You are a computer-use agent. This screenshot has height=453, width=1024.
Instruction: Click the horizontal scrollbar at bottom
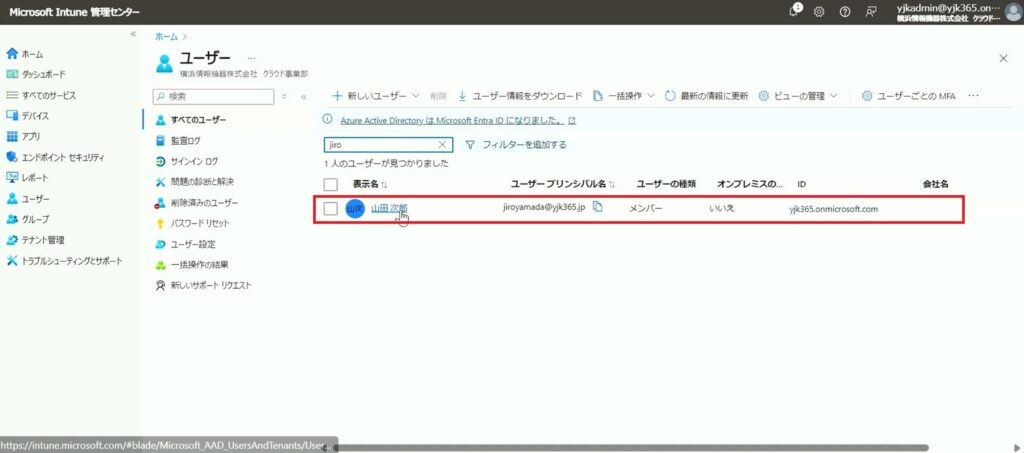point(630,448)
